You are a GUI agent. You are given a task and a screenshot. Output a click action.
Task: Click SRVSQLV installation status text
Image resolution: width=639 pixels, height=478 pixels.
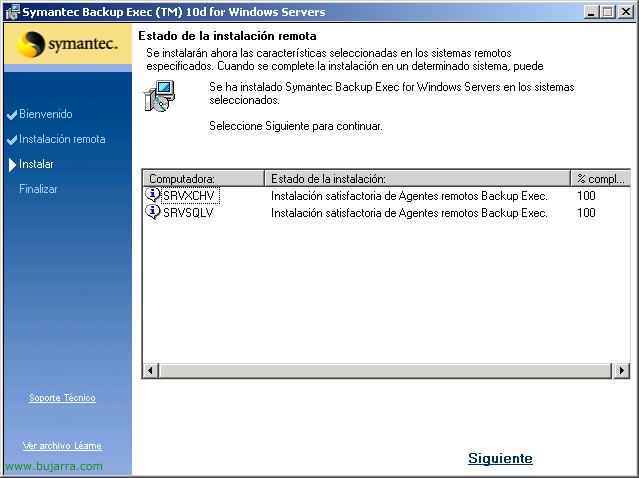pyautogui.click(x=409, y=213)
